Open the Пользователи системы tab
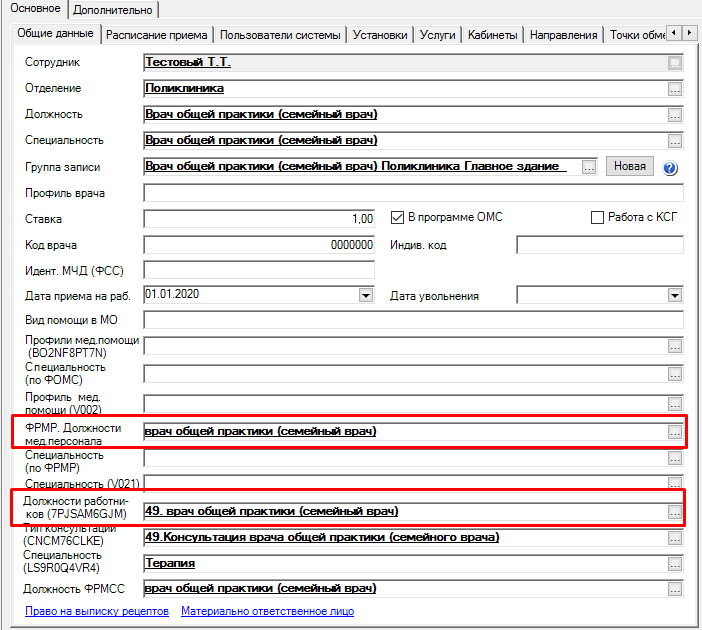 280,35
